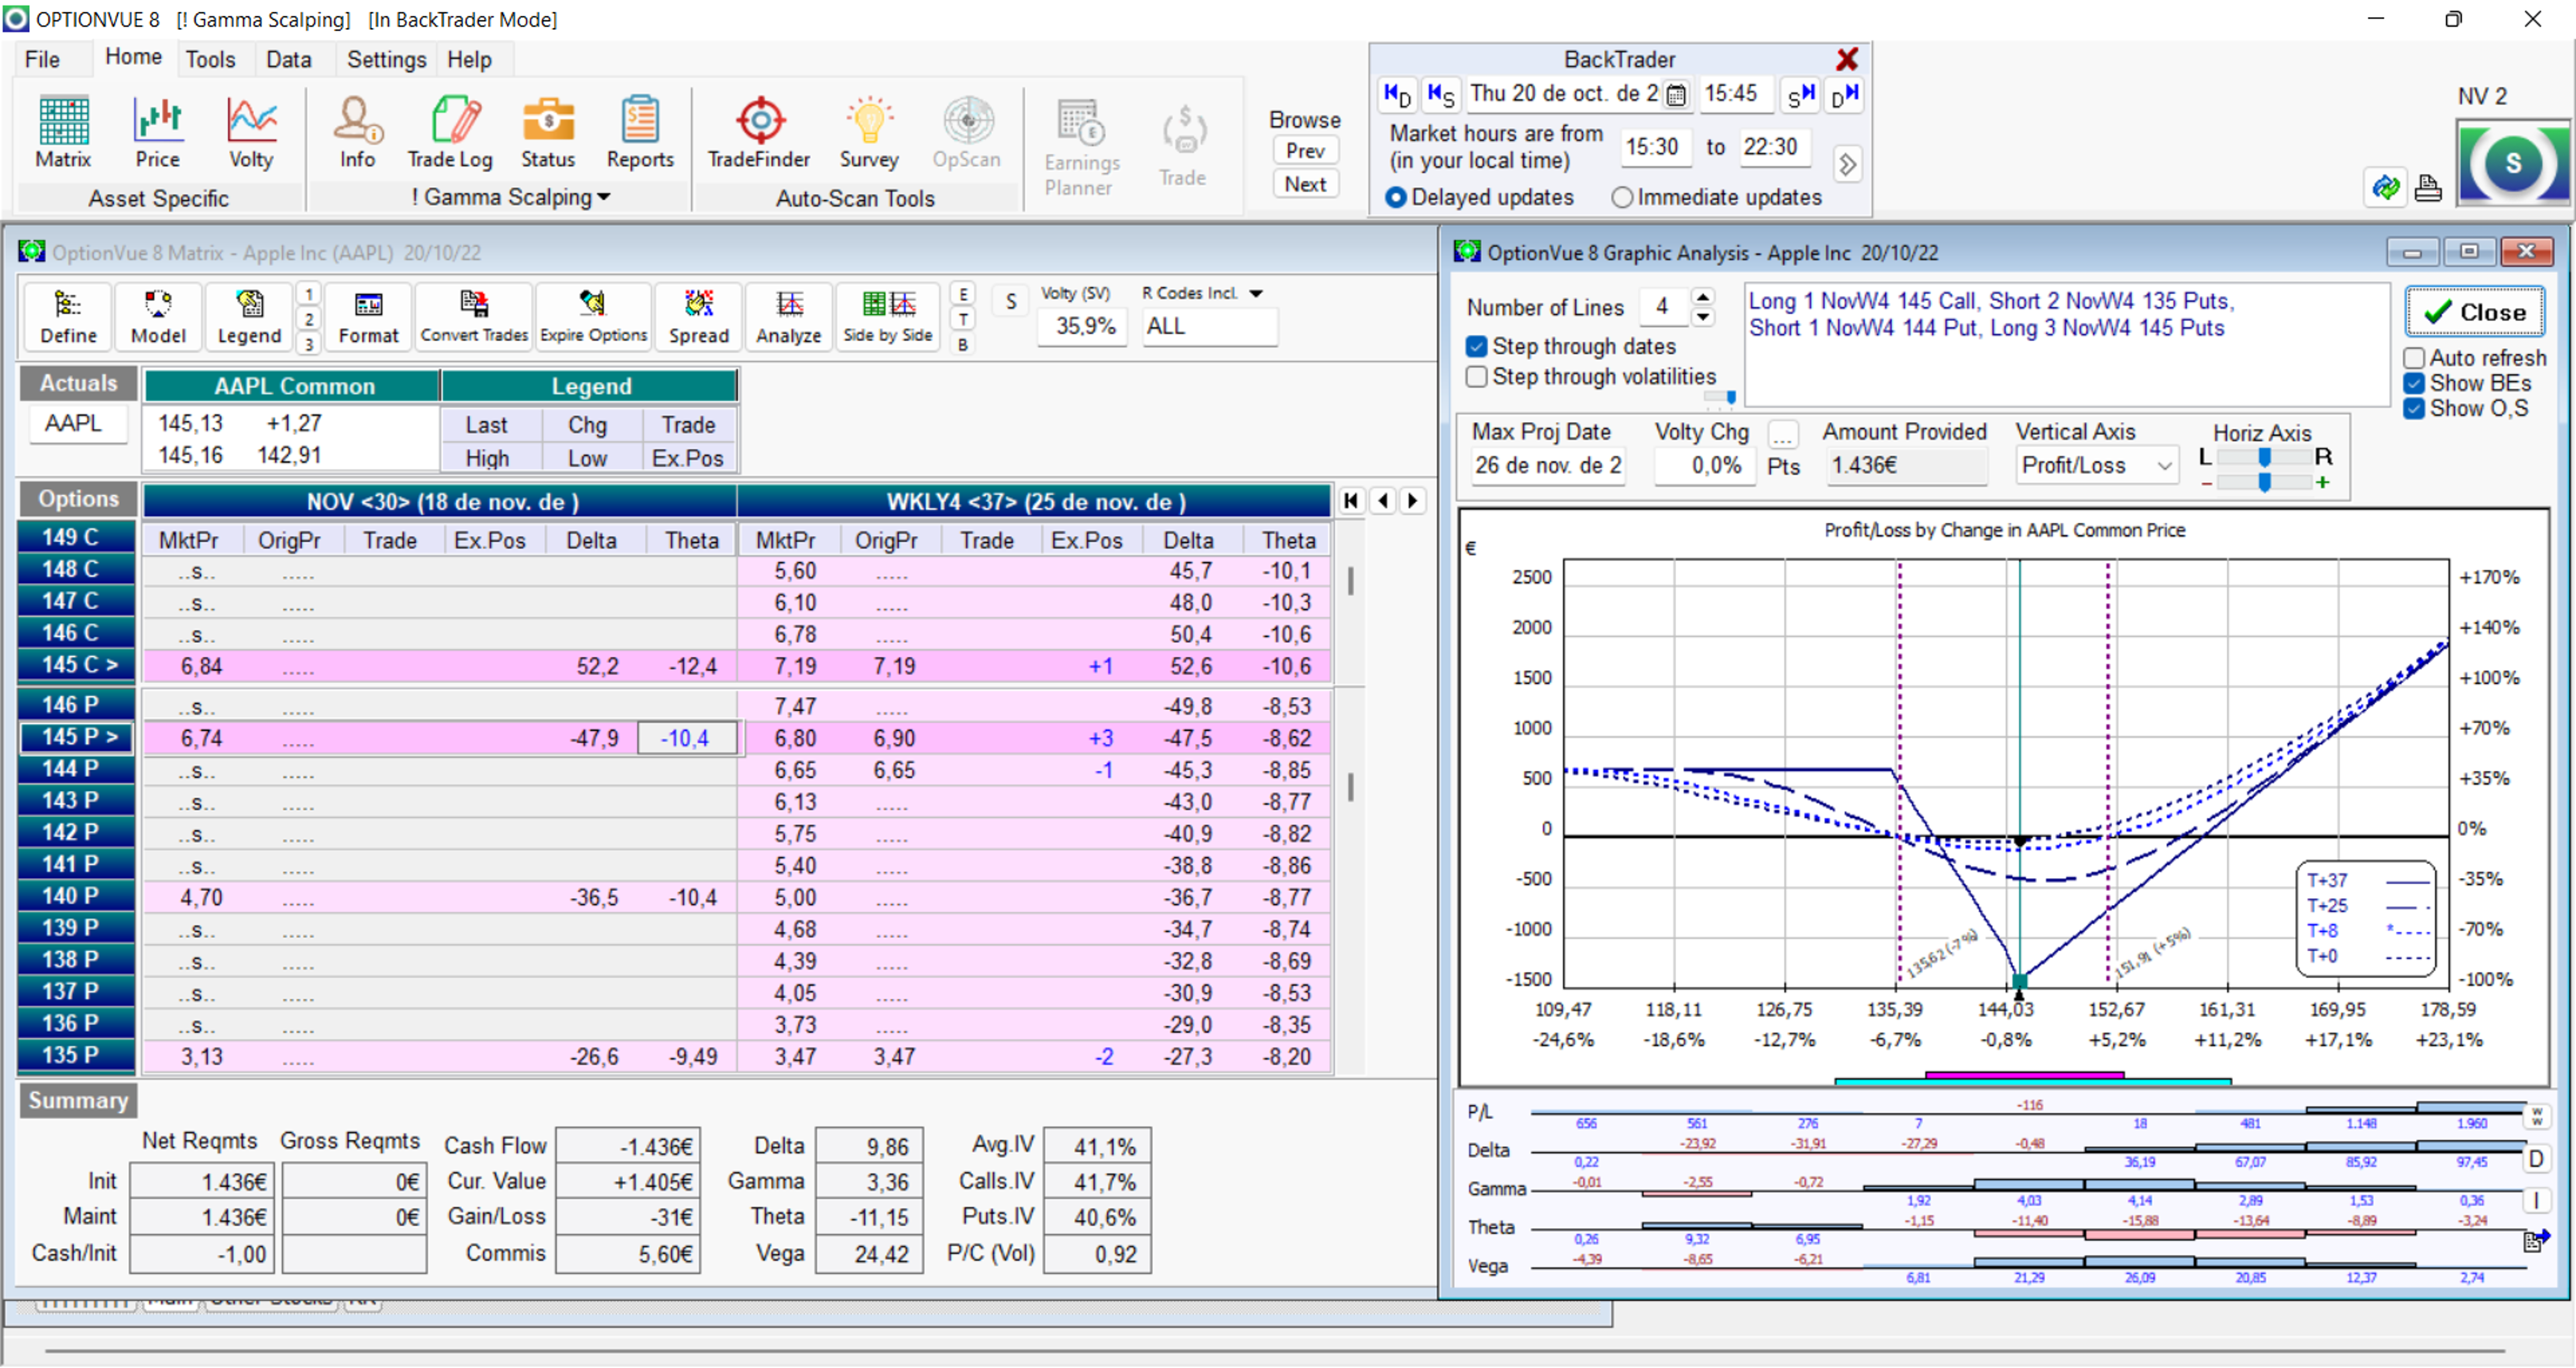Image resolution: width=2576 pixels, height=1368 pixels.
Task: Step back one day in BackTrader
Action: (1397, 94)
